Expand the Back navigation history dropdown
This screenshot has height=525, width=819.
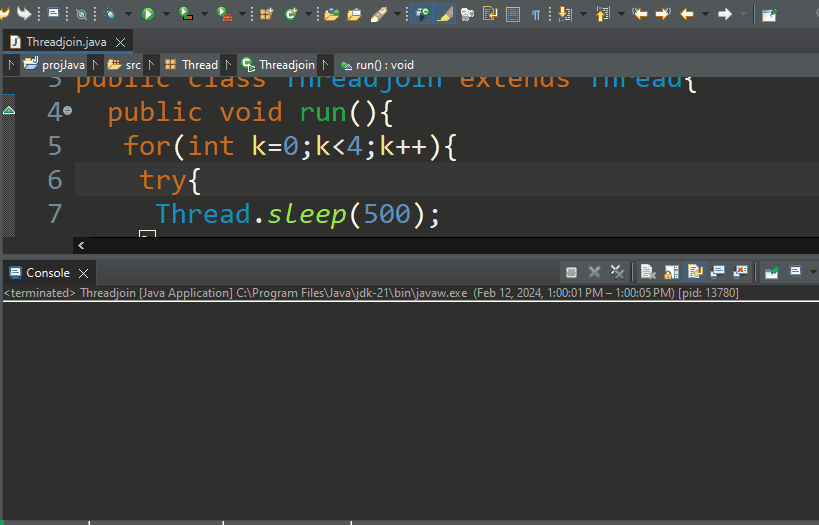pos(705,14)
